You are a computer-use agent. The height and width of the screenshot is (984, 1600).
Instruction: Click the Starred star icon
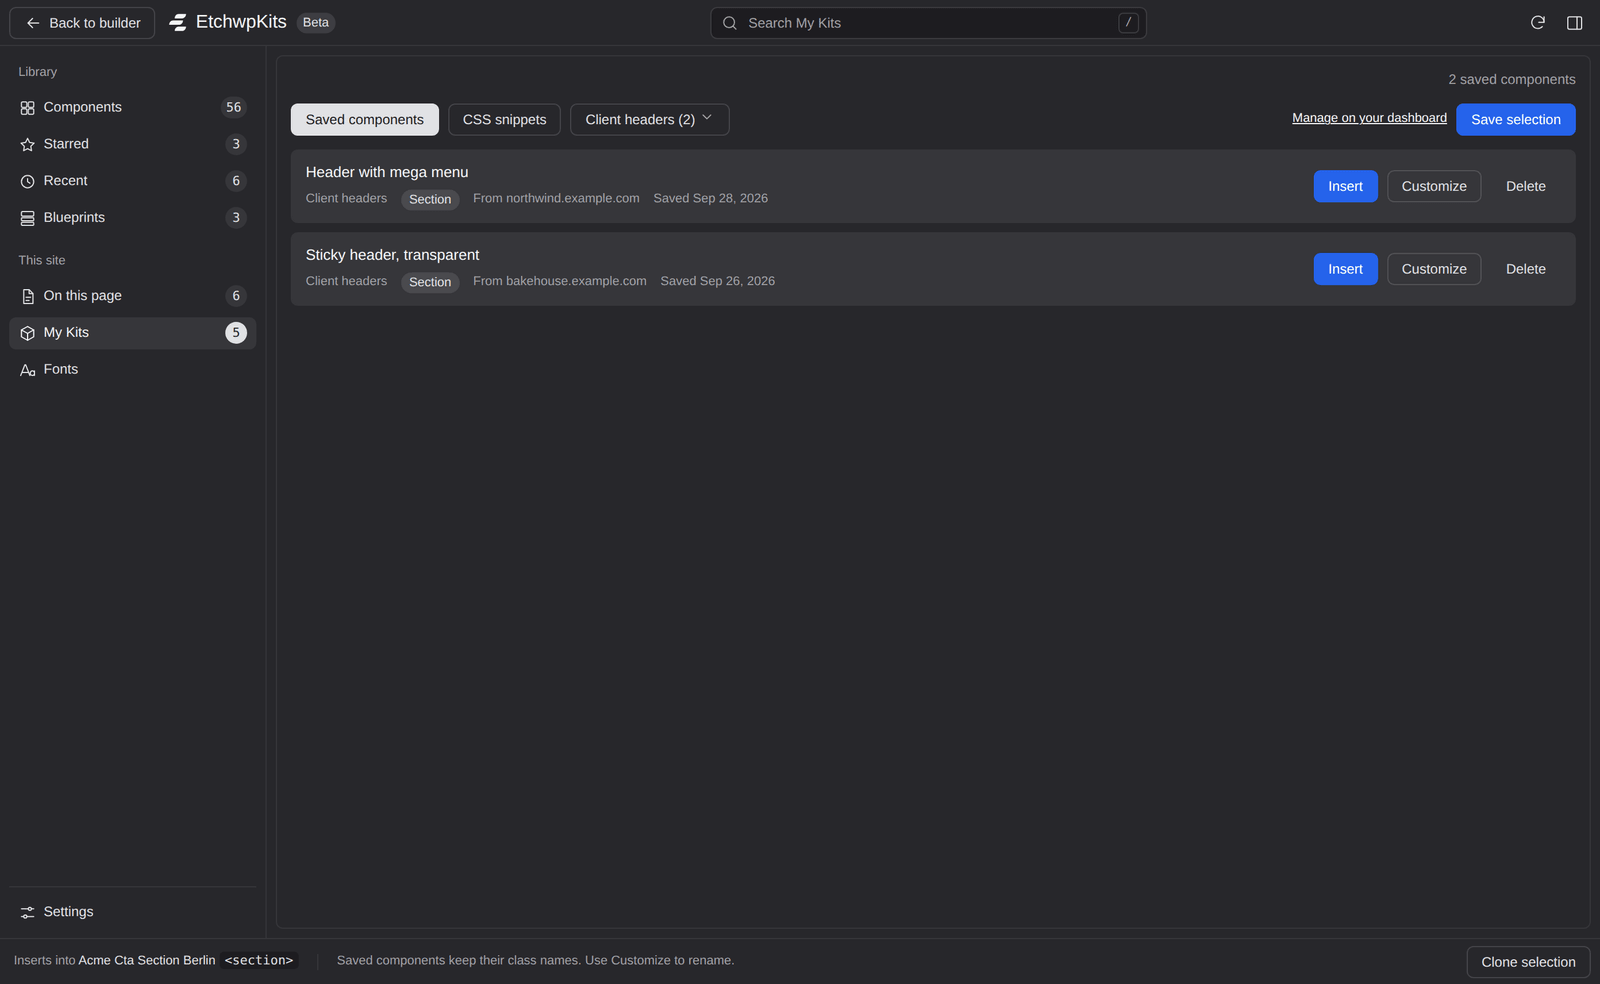pos(27,145)
